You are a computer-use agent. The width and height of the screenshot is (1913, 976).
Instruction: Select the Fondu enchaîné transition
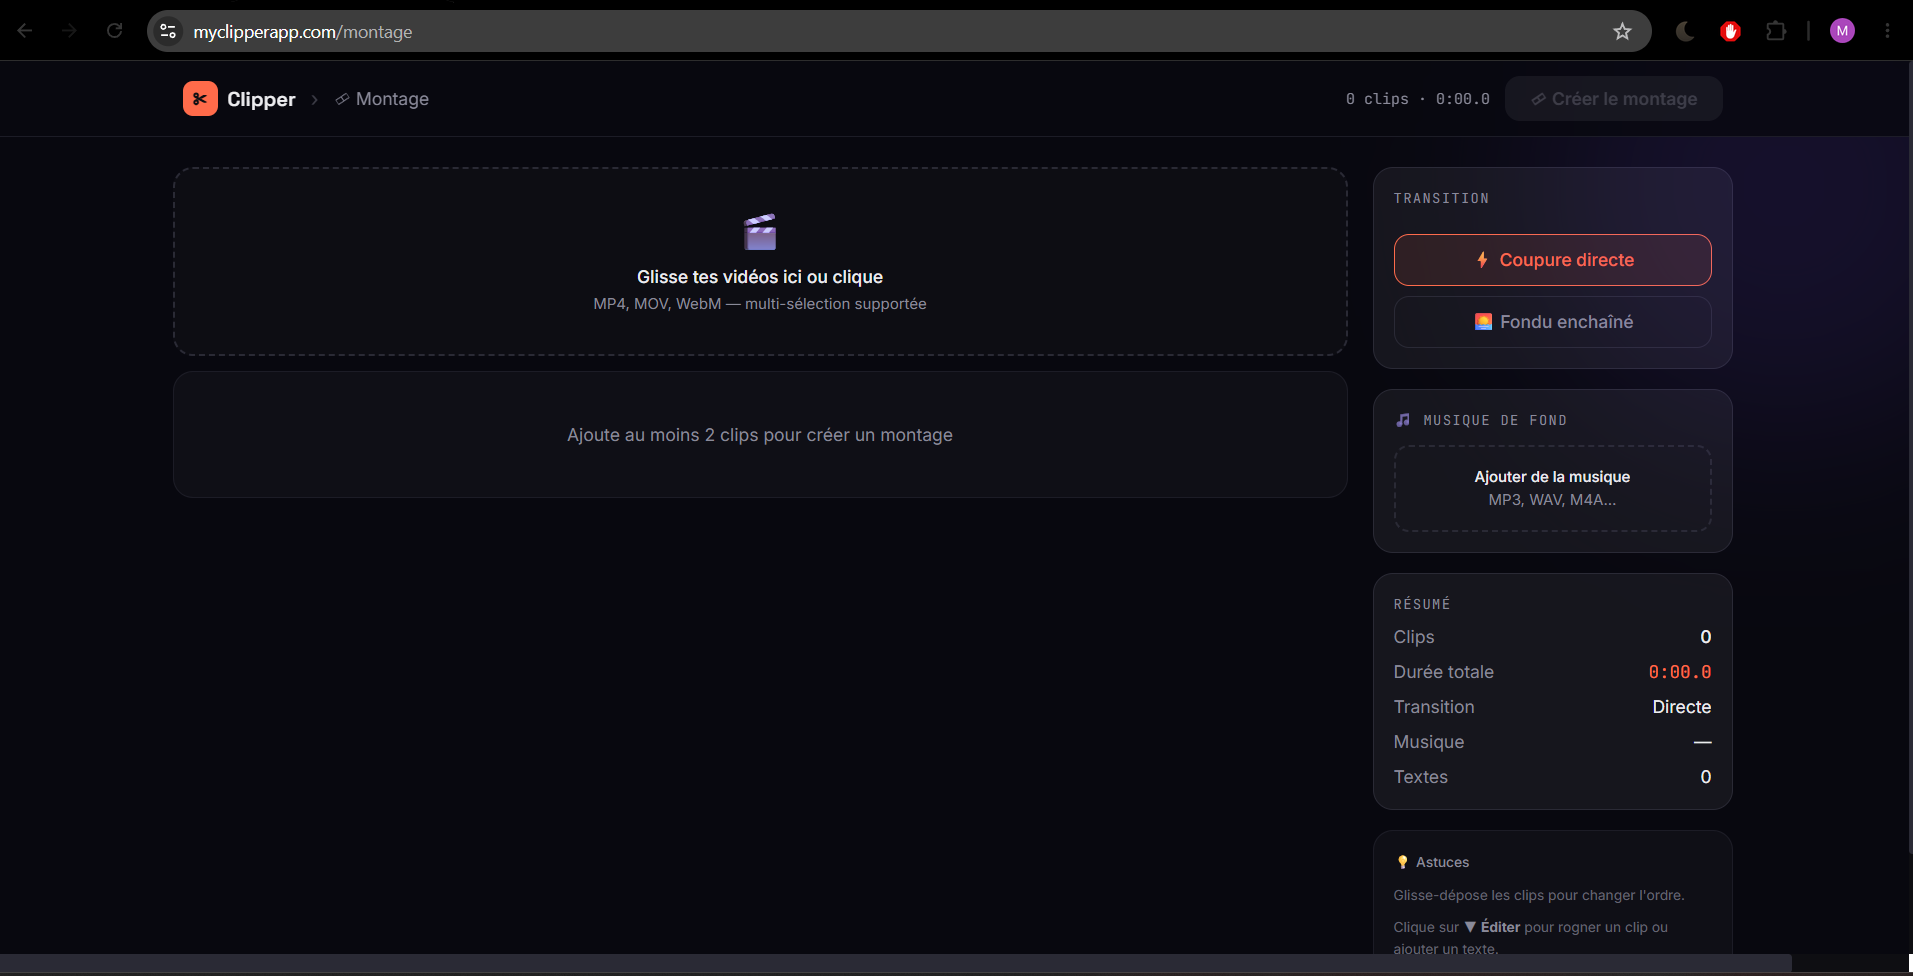(1553, 322)
